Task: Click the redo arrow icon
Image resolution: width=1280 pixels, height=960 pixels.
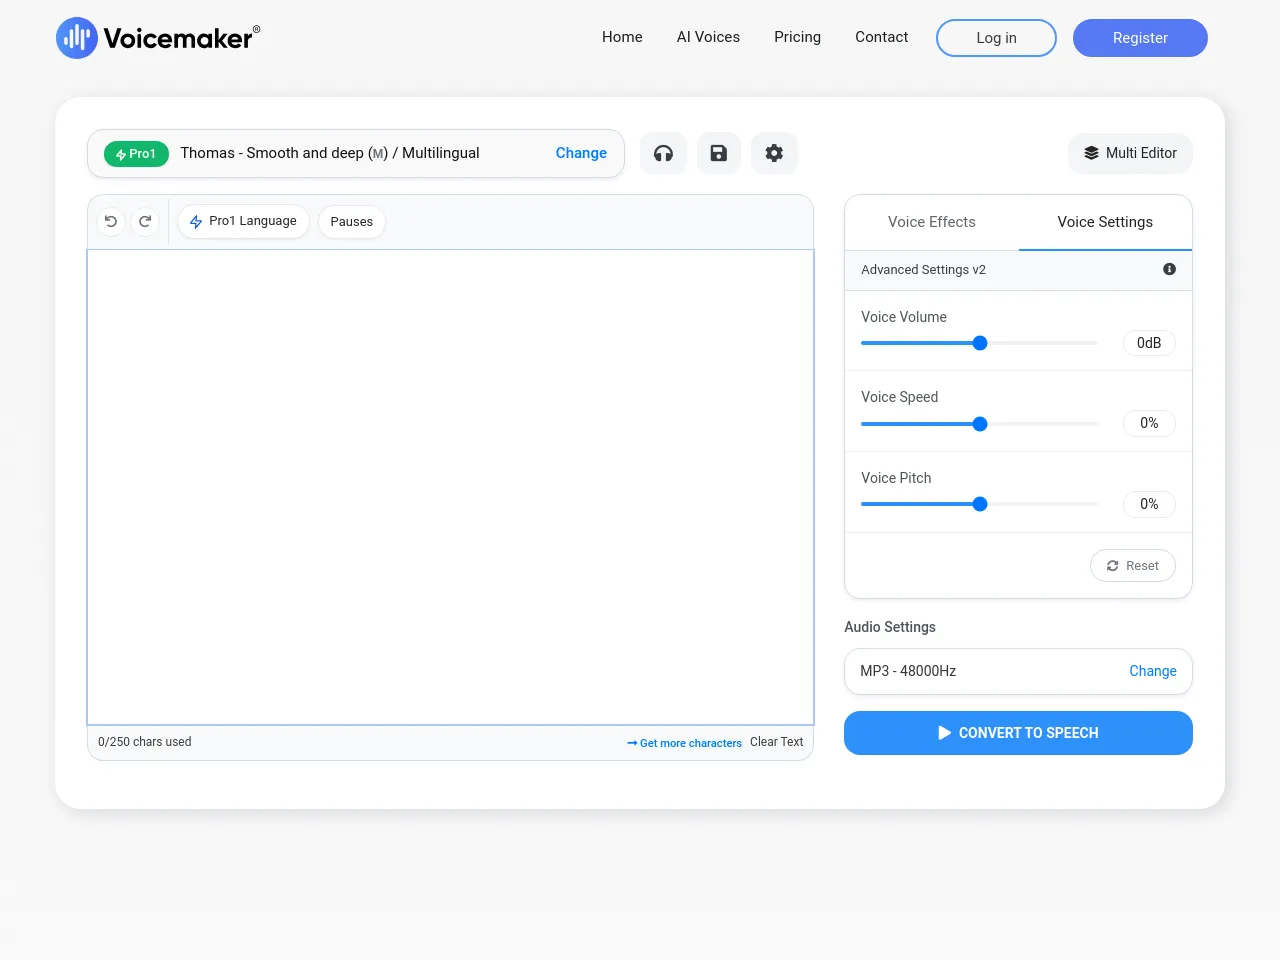Action: [x=145, y=221]
